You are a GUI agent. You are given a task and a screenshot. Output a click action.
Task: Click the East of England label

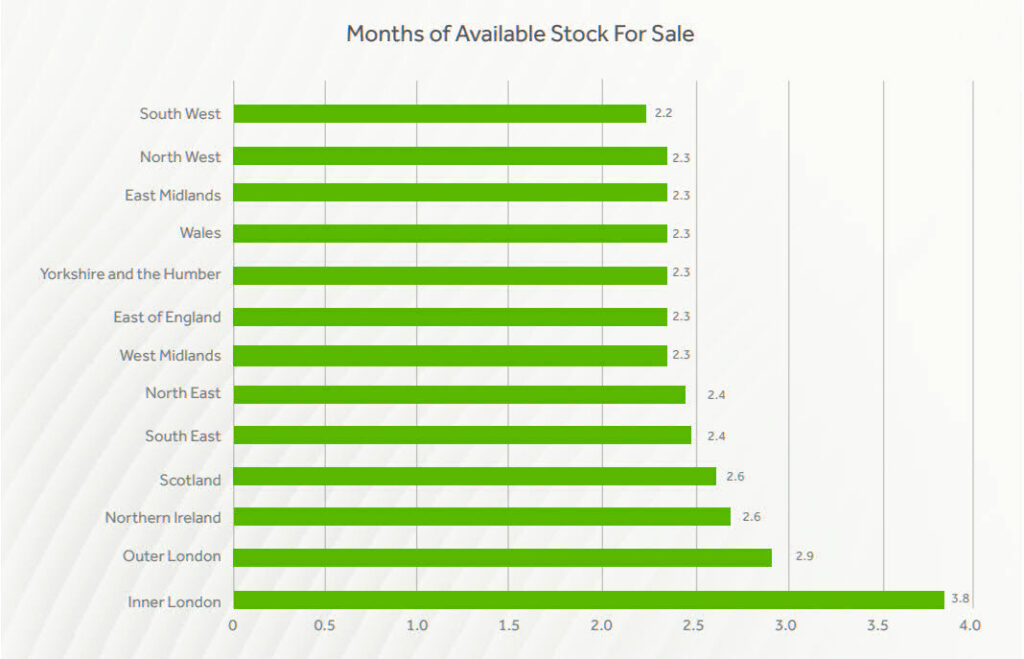[167, 317]
